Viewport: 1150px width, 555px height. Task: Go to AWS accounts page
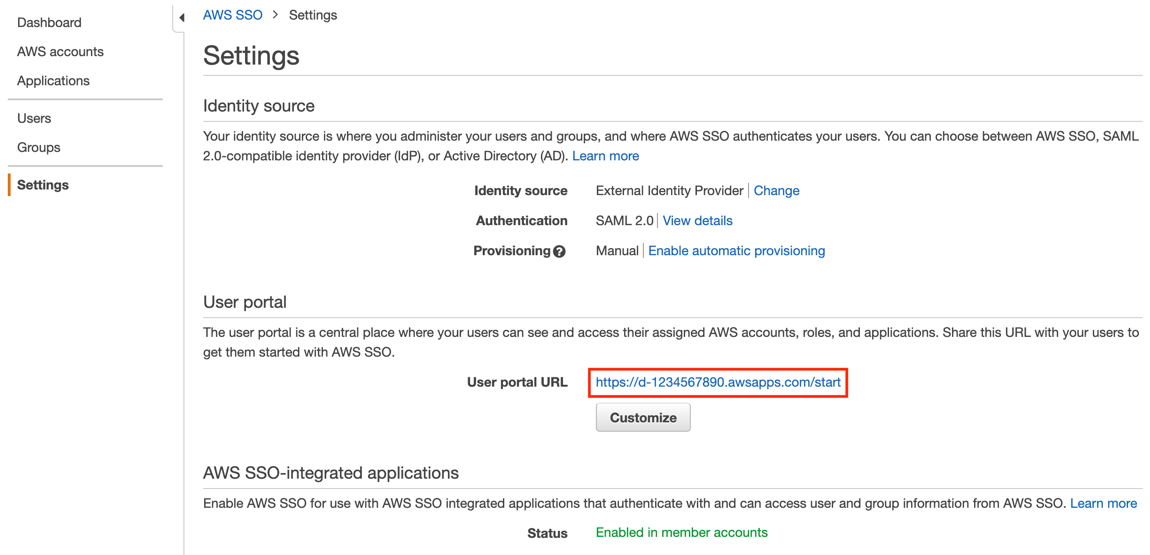(x=60, y=52)
